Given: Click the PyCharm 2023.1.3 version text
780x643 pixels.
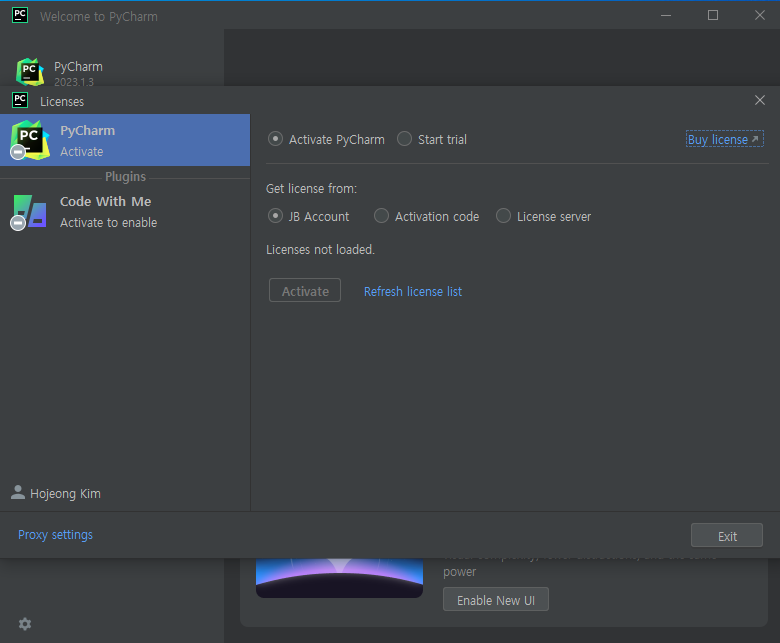Looking at the screenshot, I should tap(74, 82).
